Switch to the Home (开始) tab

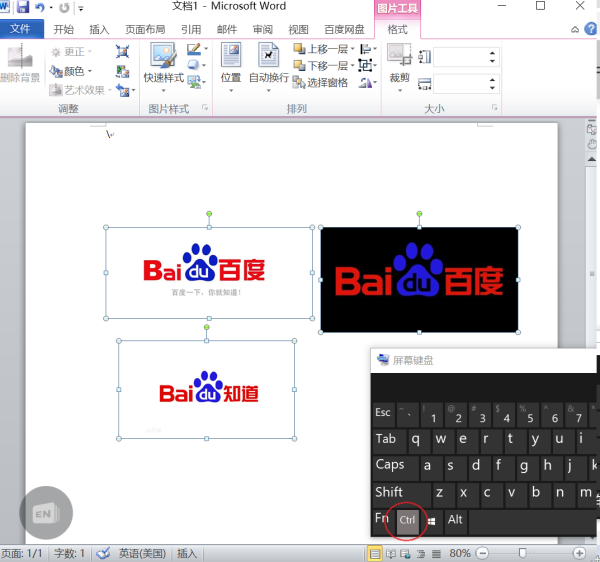pyautogui.click(x=63, y=29)
